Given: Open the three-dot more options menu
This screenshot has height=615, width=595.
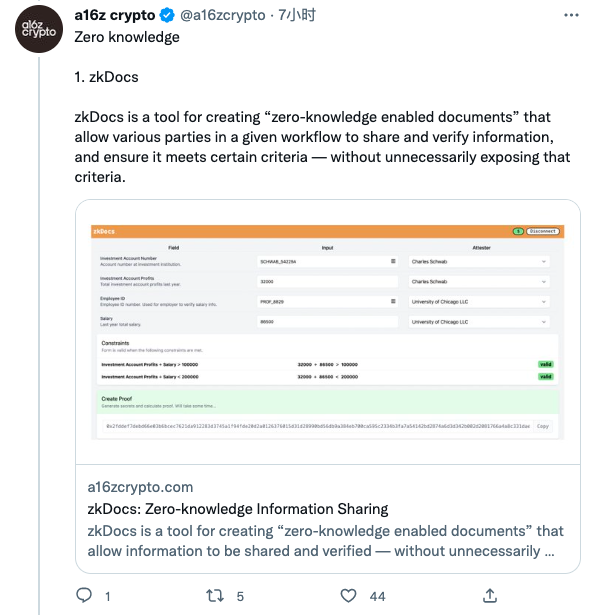Looking at the screenshot, I should pyautogui.click(x=571, y=15).
